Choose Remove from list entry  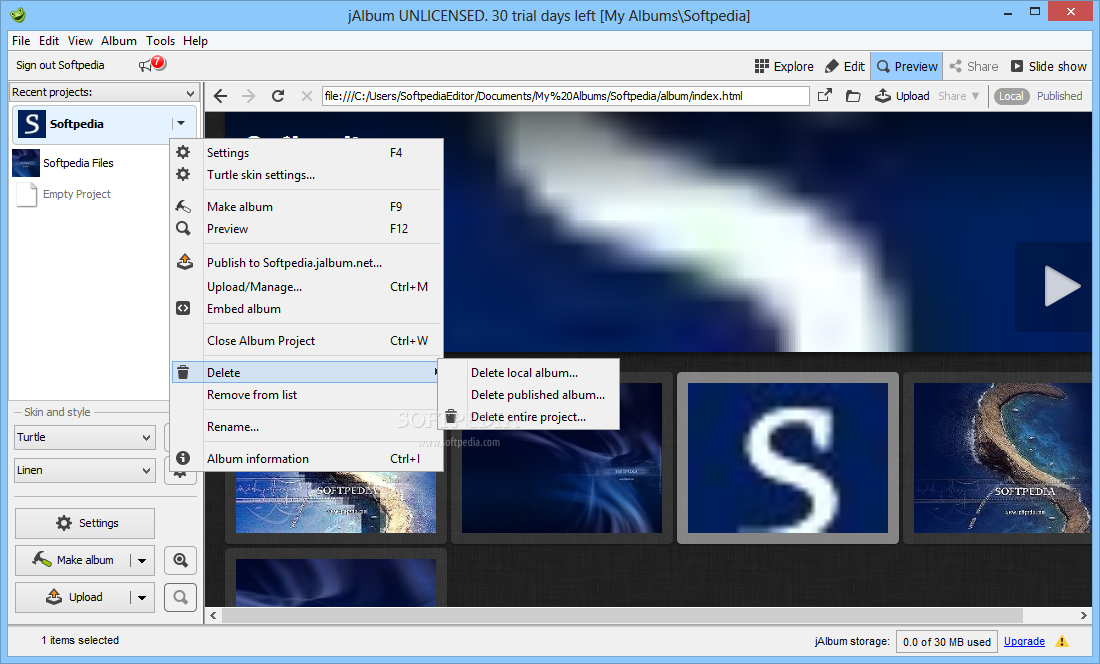307,395
